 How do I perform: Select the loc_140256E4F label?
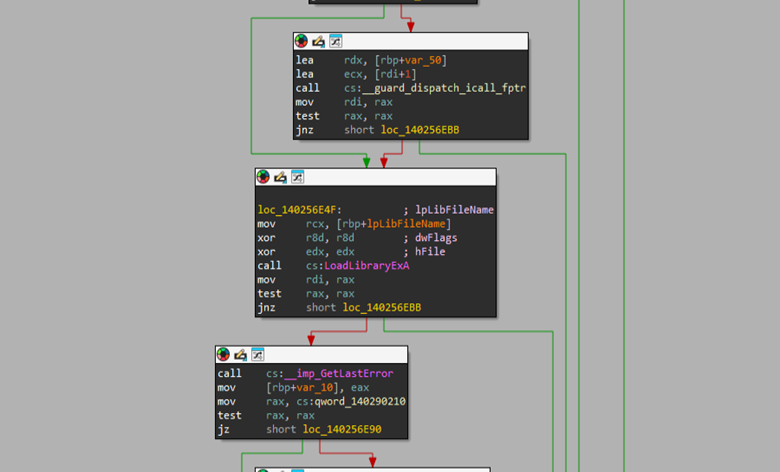tap(299, 210)
